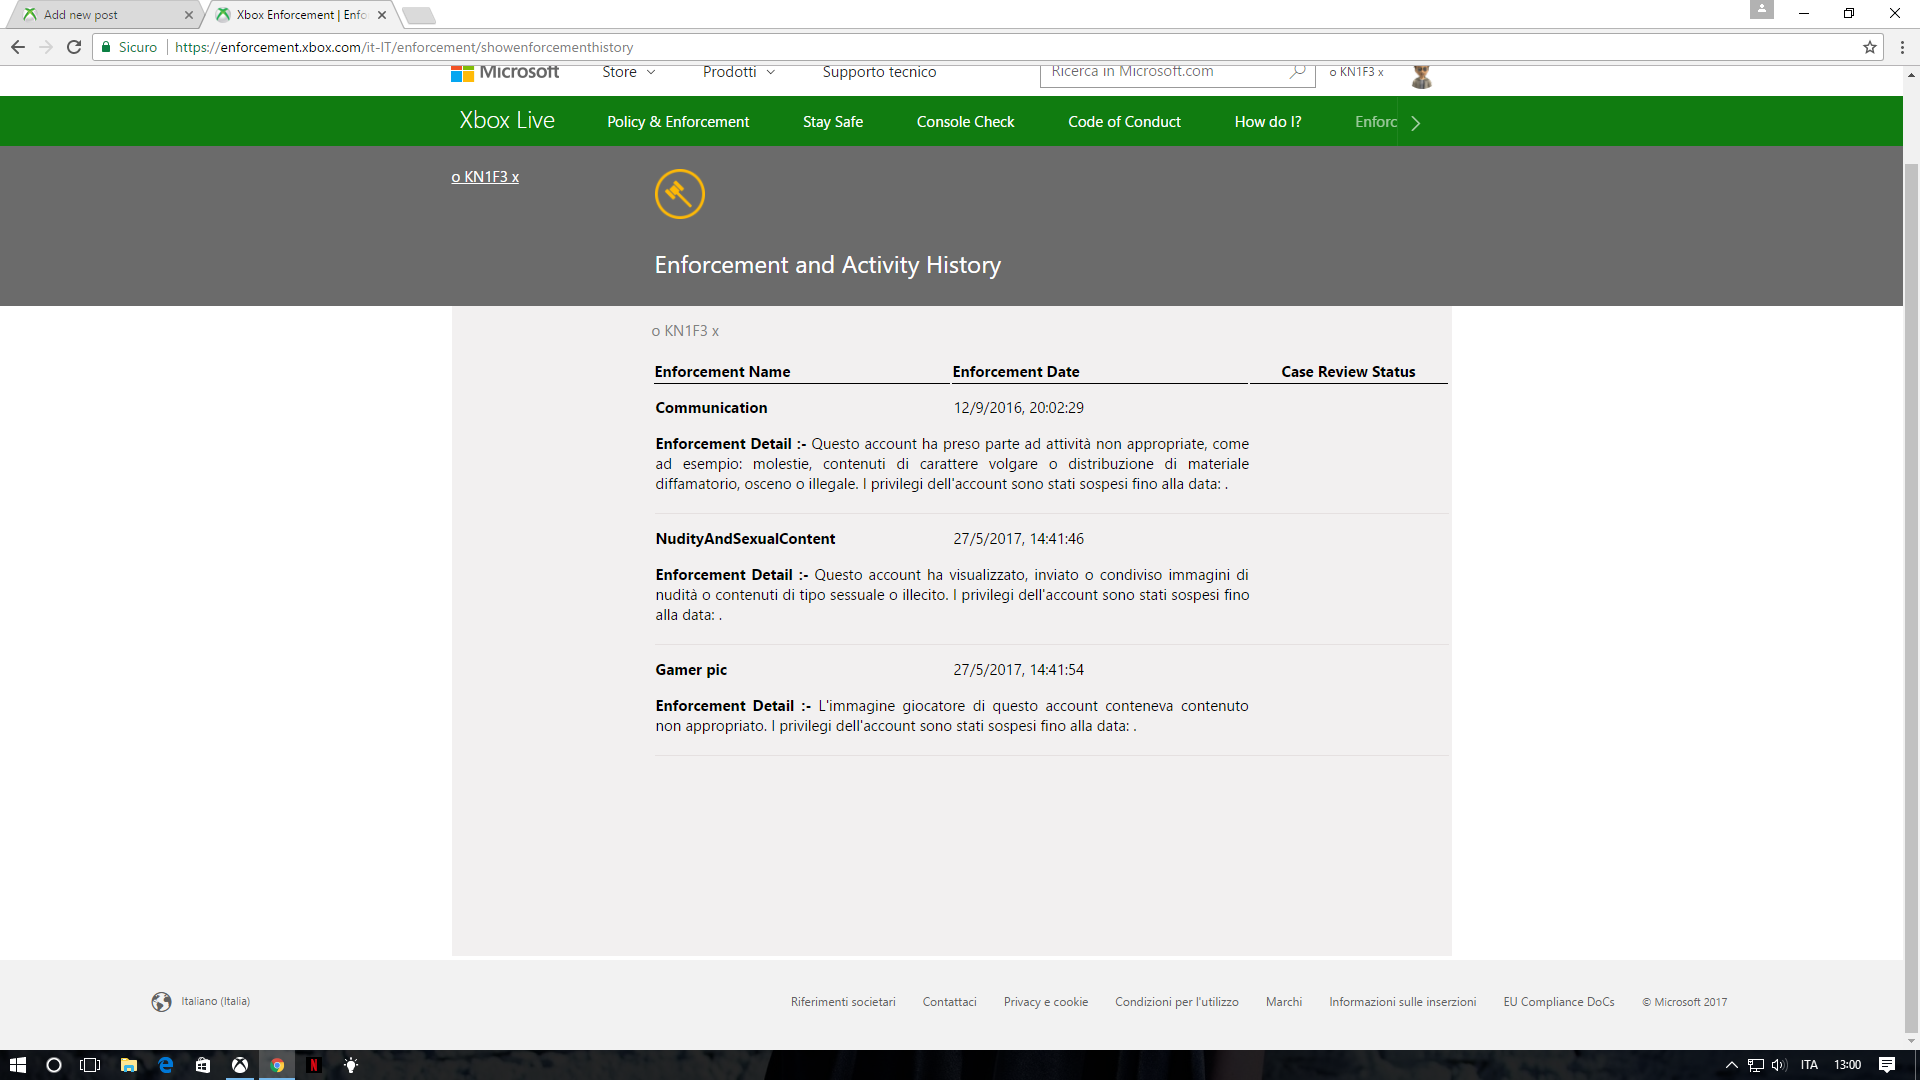
Task: Click Chrome profile person icon
Action: click(x=1762, y=10)
